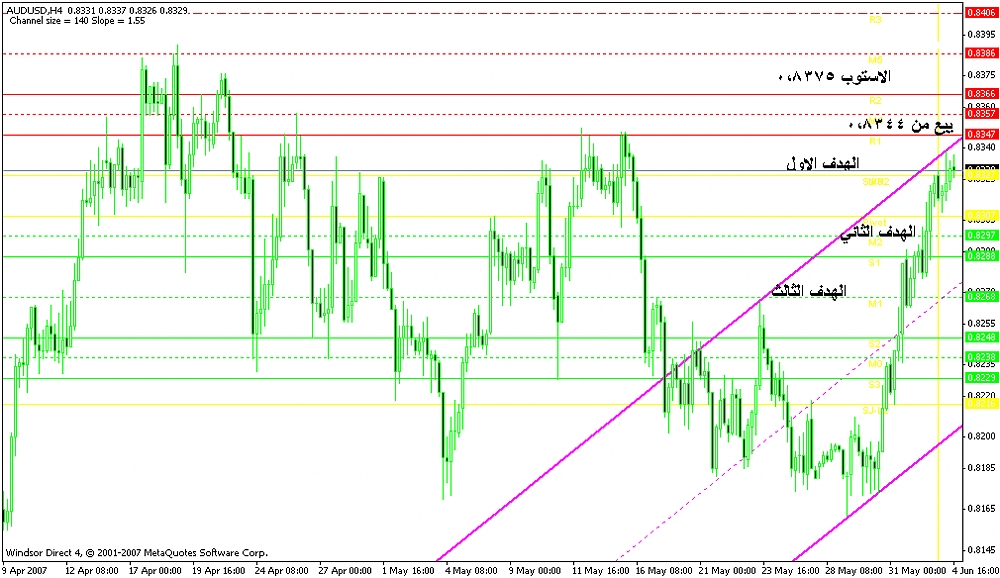Click the yellow M0 pivot level label
Viewport: 1000px width, 578px height.
point(875,364)
